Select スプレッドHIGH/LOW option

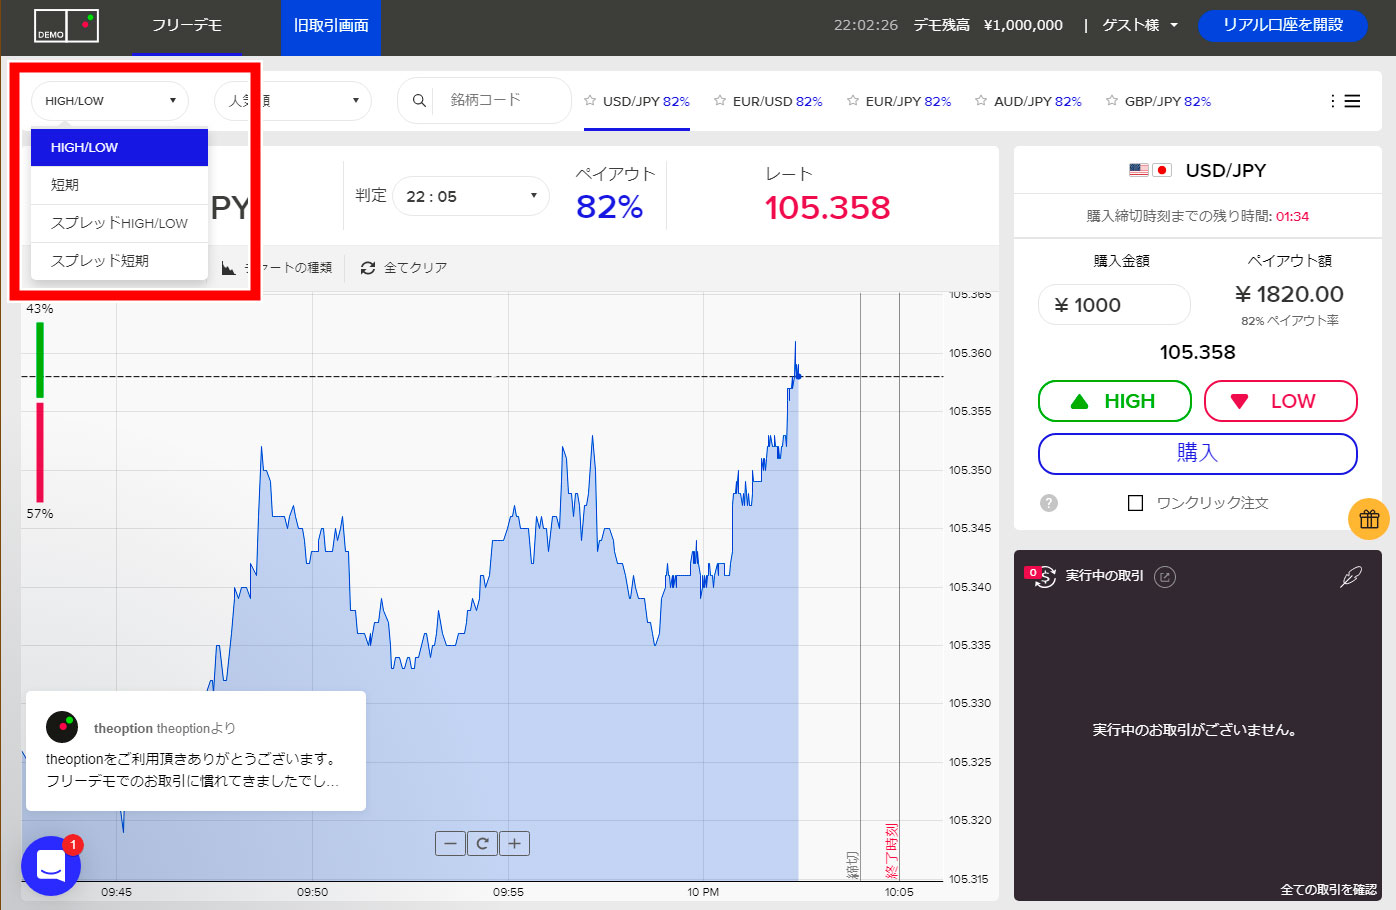pos(119,223)
